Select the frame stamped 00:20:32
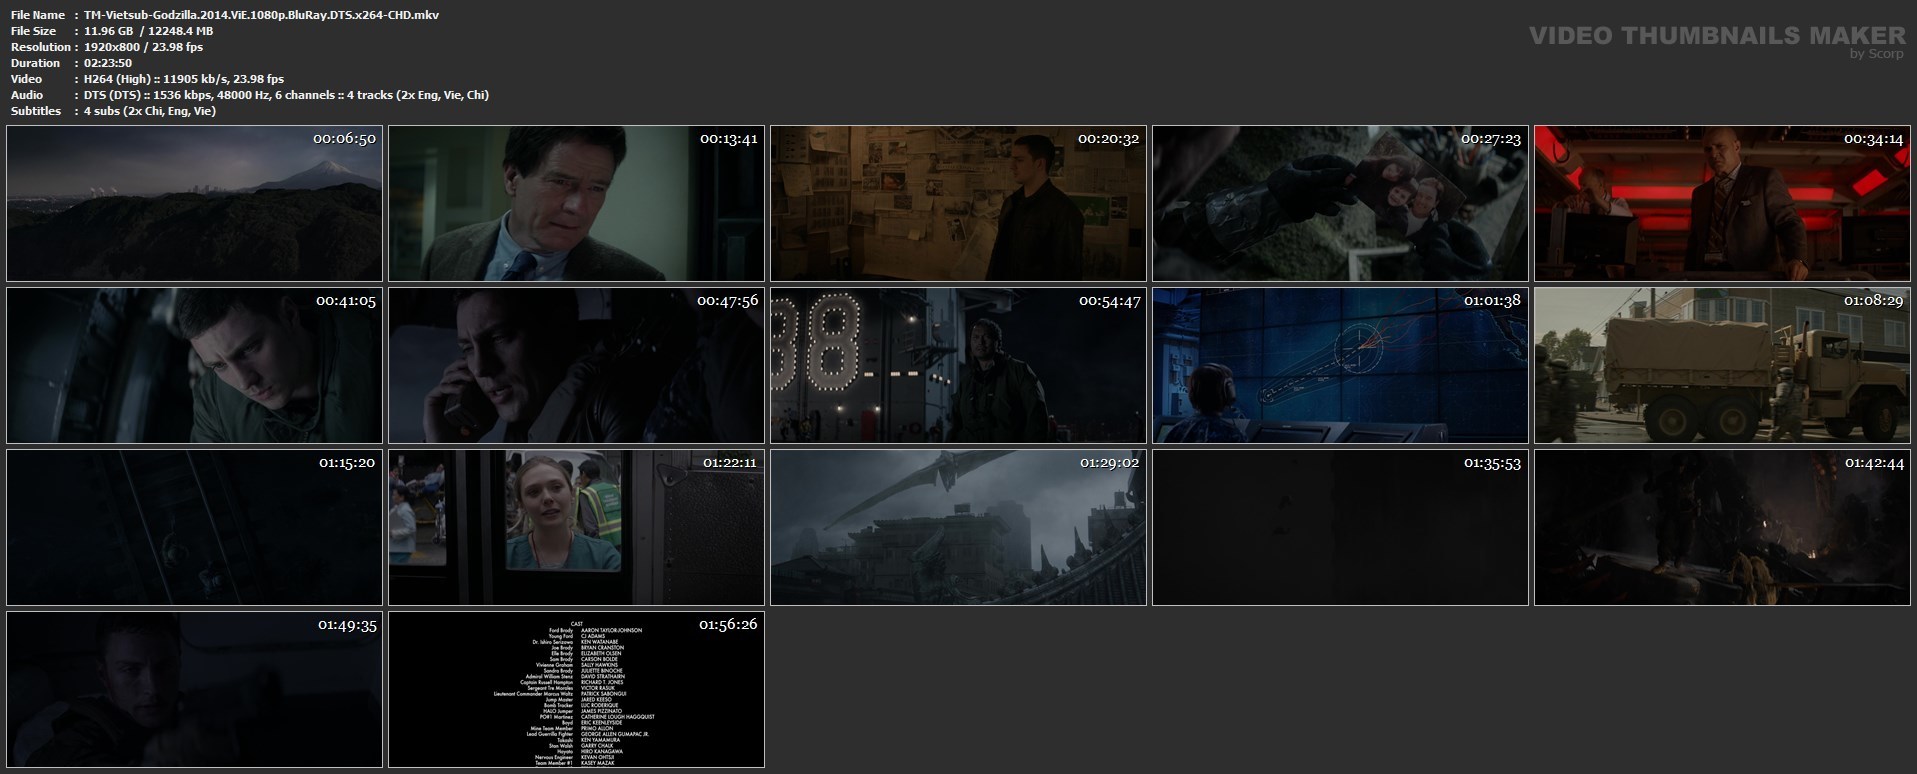The height and width of the screenshot is (774, 1917). [958, 203]
